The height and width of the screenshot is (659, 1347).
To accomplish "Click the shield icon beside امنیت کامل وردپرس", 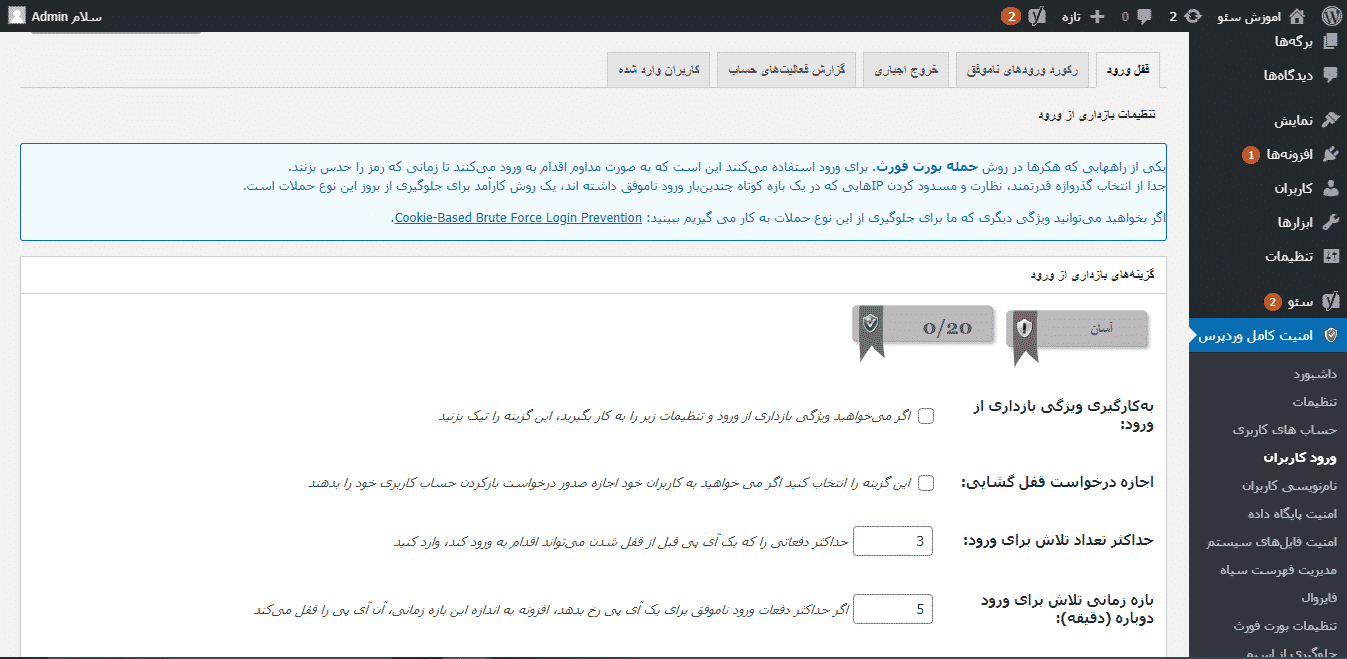I will pyautogui.click(x=1330, y=335).
